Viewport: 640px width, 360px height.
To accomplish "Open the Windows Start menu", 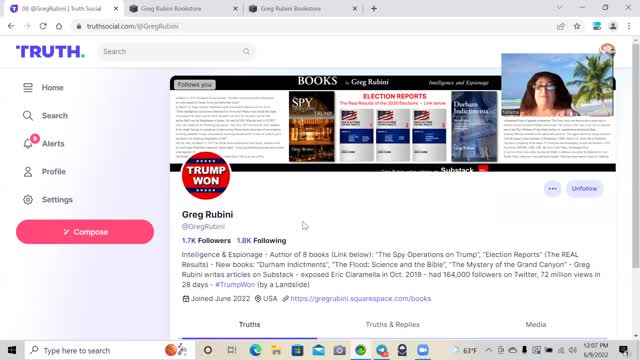I will 12,350.
